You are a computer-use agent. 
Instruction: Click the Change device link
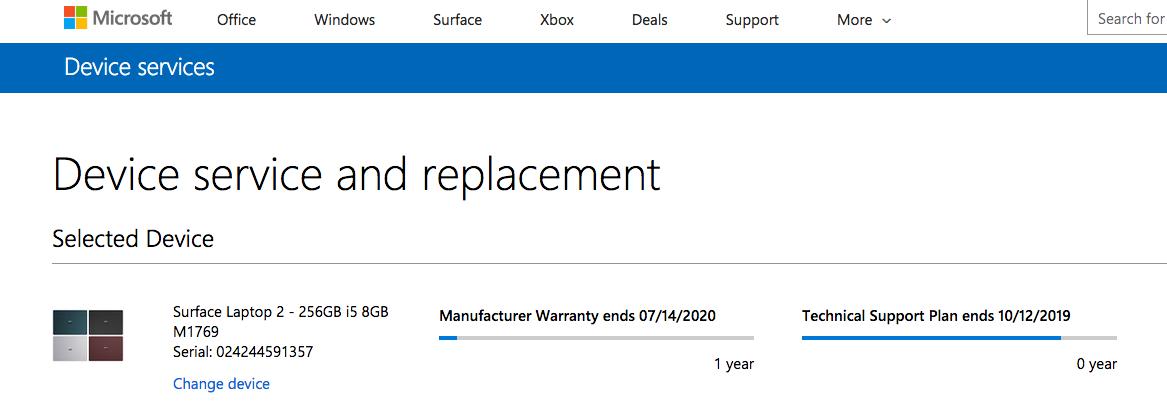coord(221,384)
